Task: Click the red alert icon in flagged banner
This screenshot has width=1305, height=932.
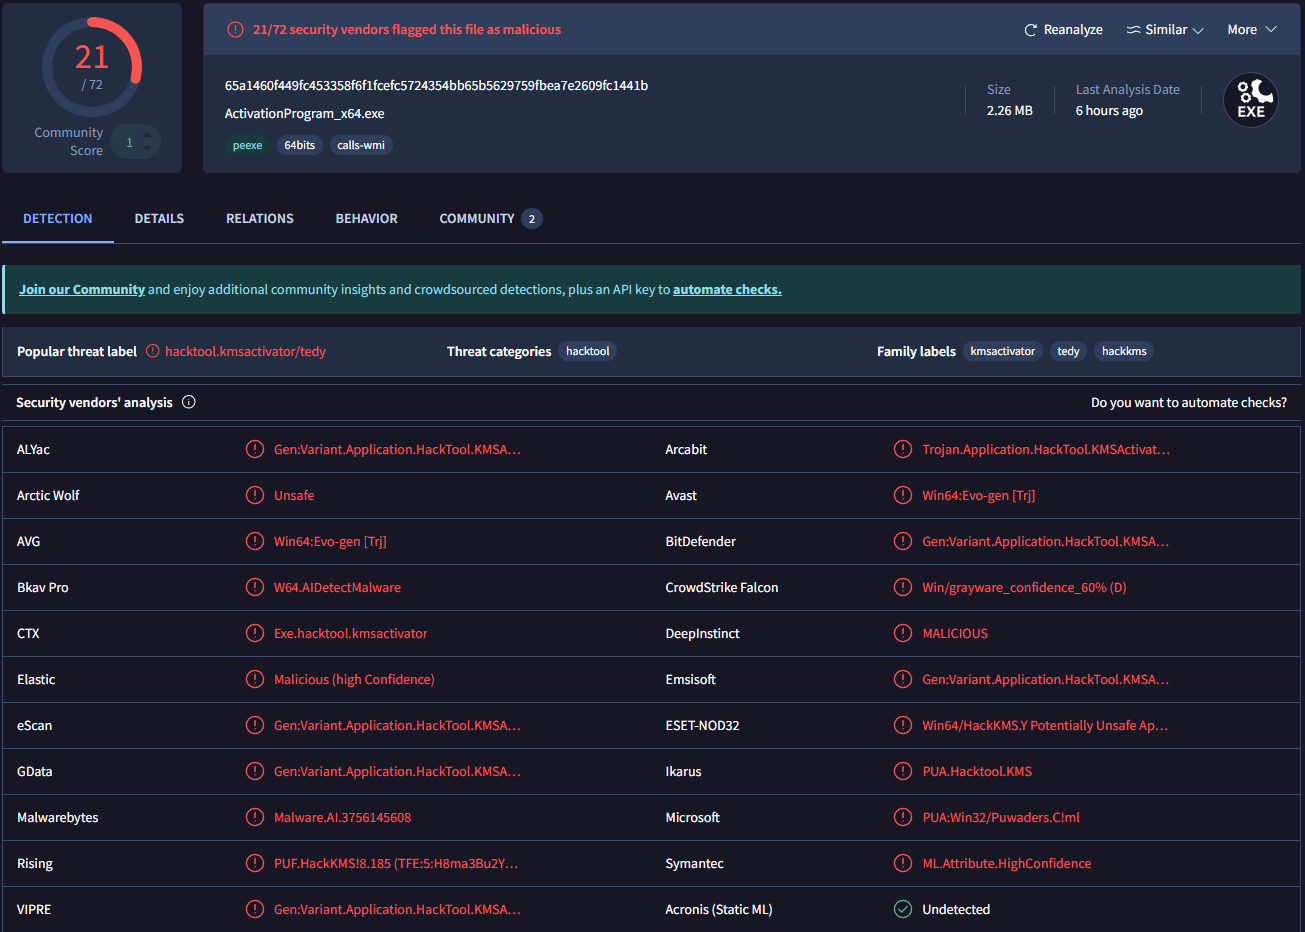Action: (235, 30)
